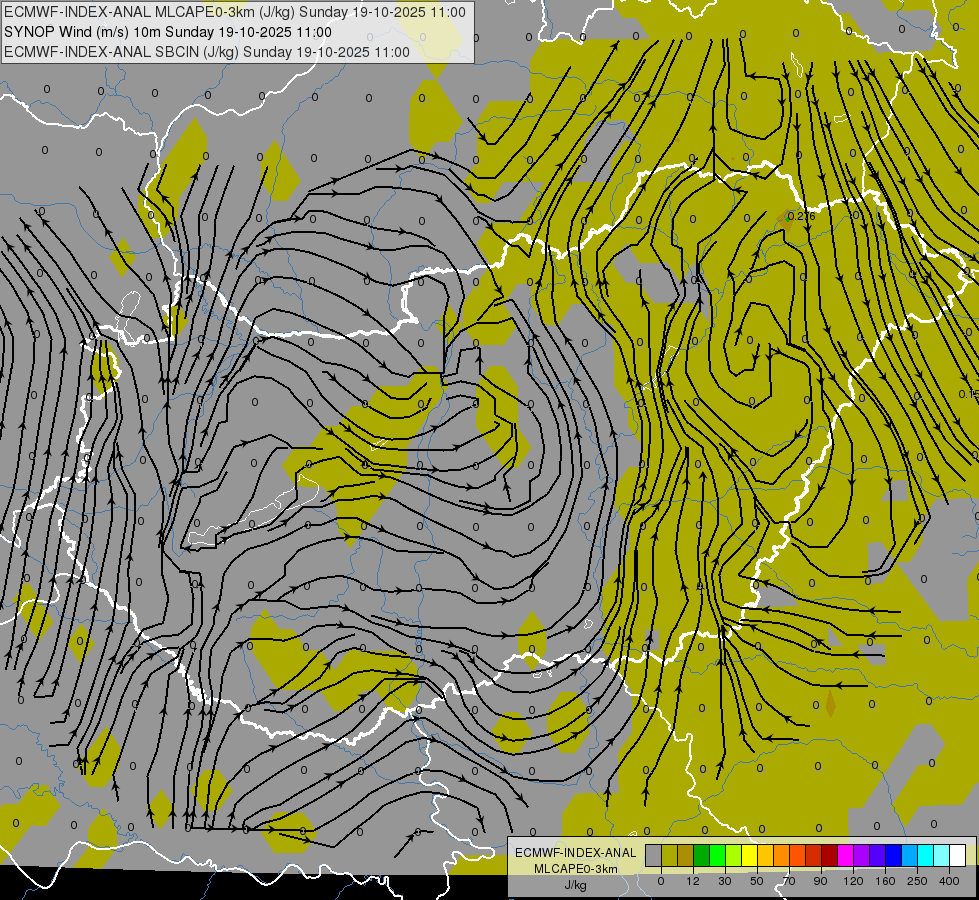Click the legend tick value 120
979x900 pixels.
coord(853,881)
